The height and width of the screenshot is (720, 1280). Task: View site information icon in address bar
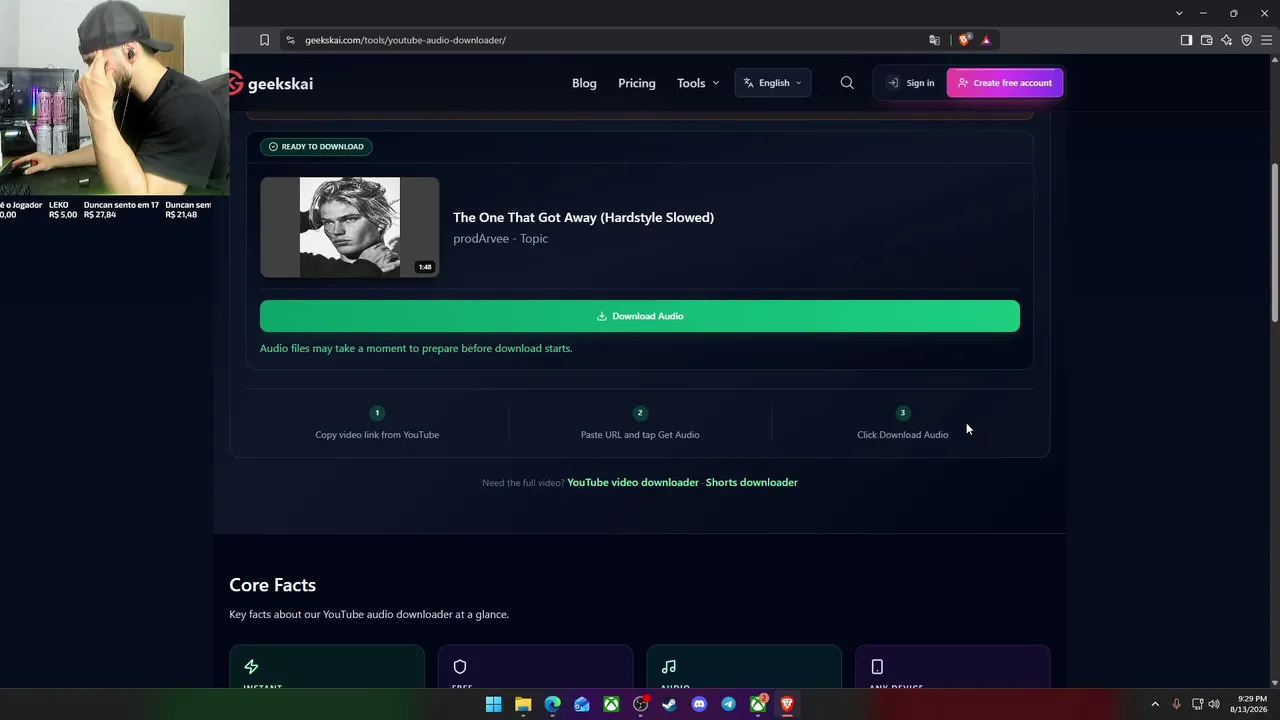coord(290,40)
